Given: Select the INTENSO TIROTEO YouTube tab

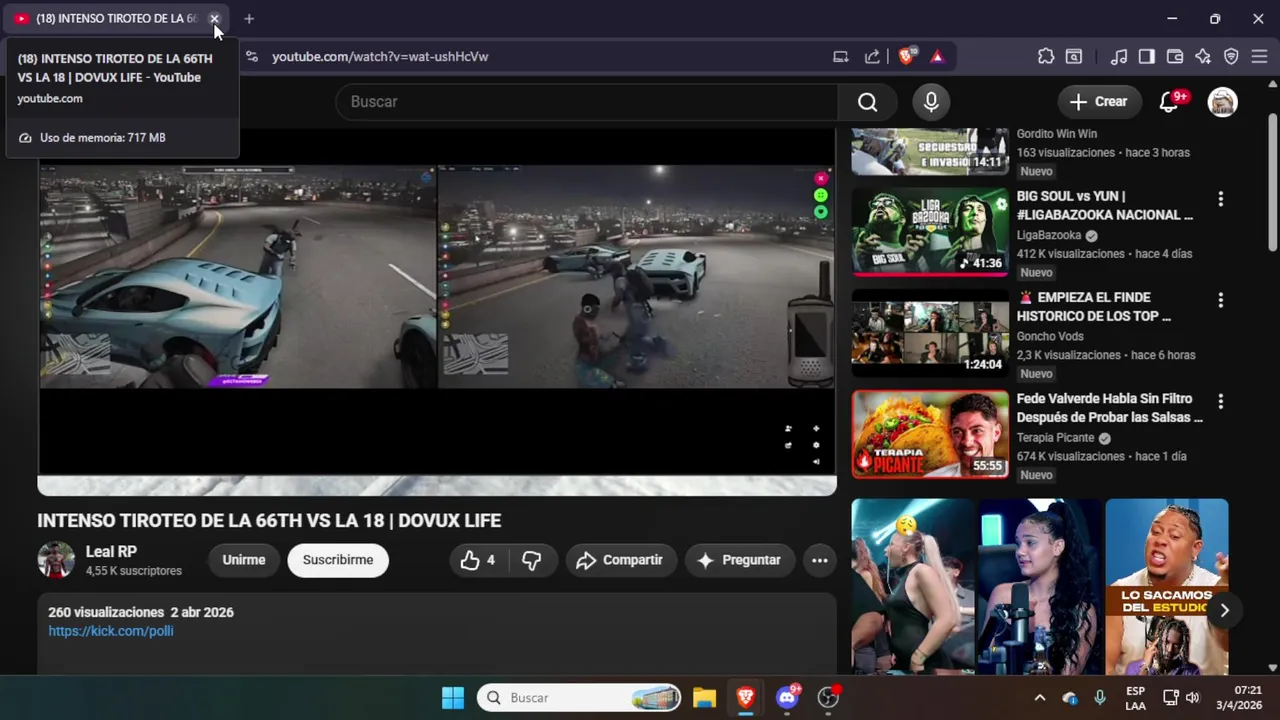Looking at the screenshot, I should (117, 19).
